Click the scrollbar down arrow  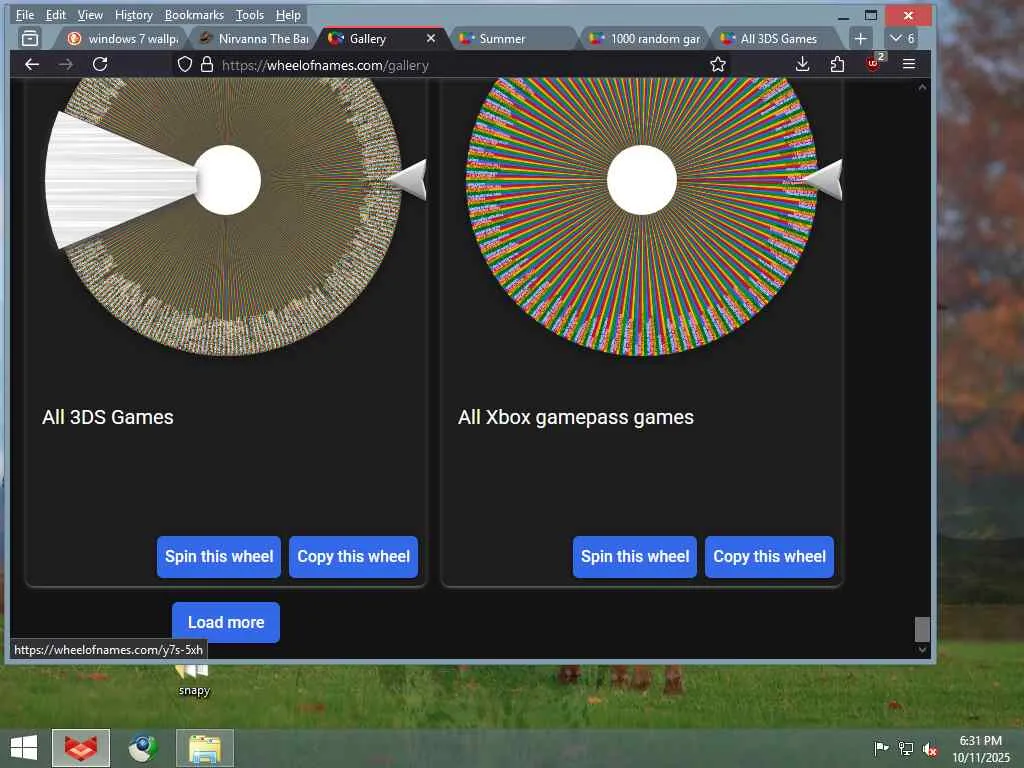pos(922,650)
